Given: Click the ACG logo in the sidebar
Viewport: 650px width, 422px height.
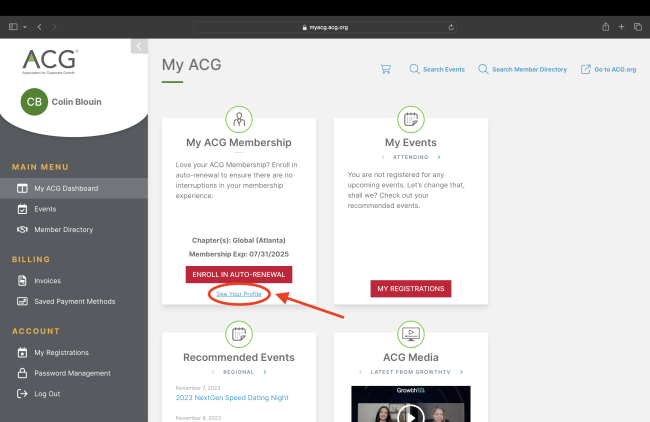Looking at the screenshot, I should pyautogui.click(x=50, y=61).
